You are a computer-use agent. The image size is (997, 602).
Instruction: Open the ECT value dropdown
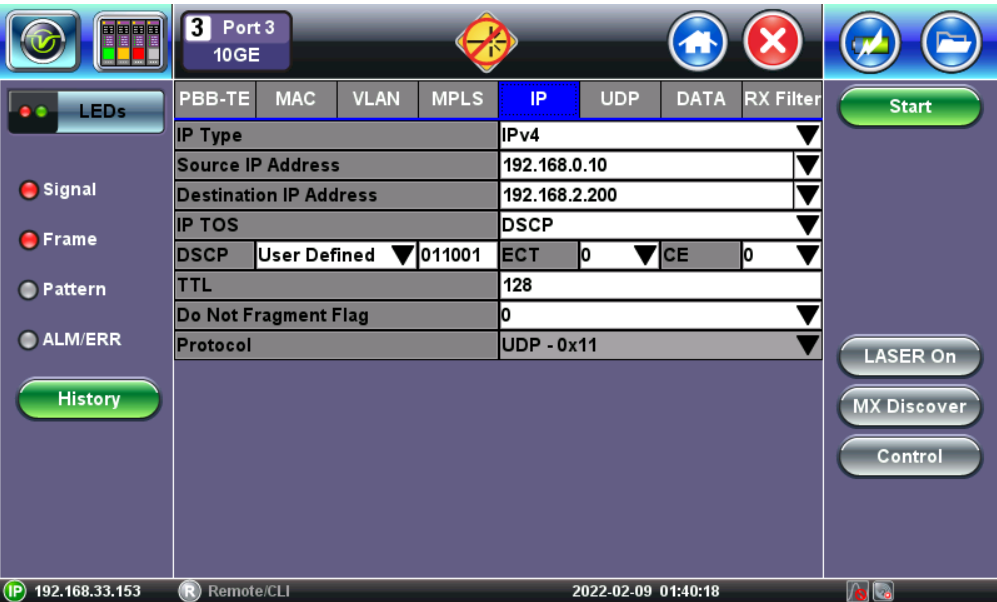point(619,255)
